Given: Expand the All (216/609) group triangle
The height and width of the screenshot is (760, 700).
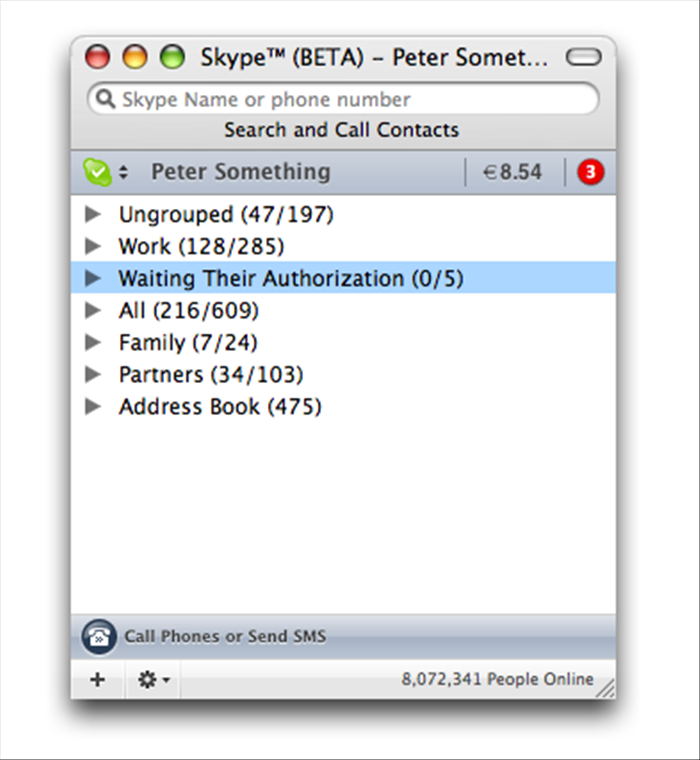Looking at the screenshot, I should click(93, 310).
